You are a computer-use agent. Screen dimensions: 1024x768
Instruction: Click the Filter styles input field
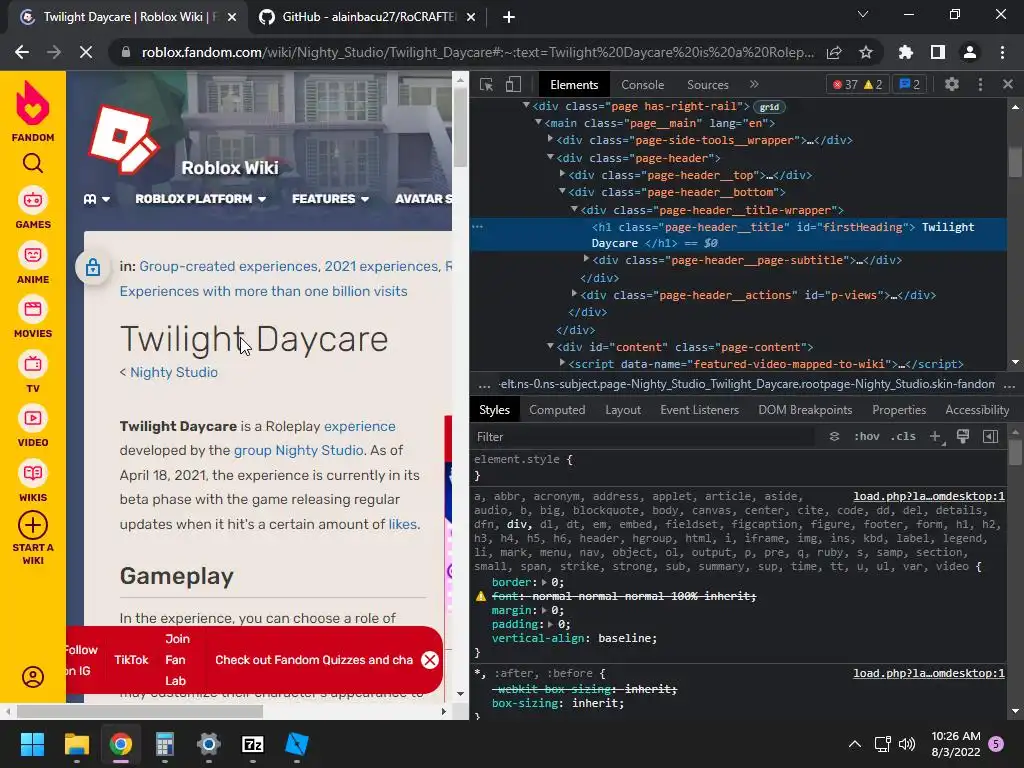pos(643,436)
